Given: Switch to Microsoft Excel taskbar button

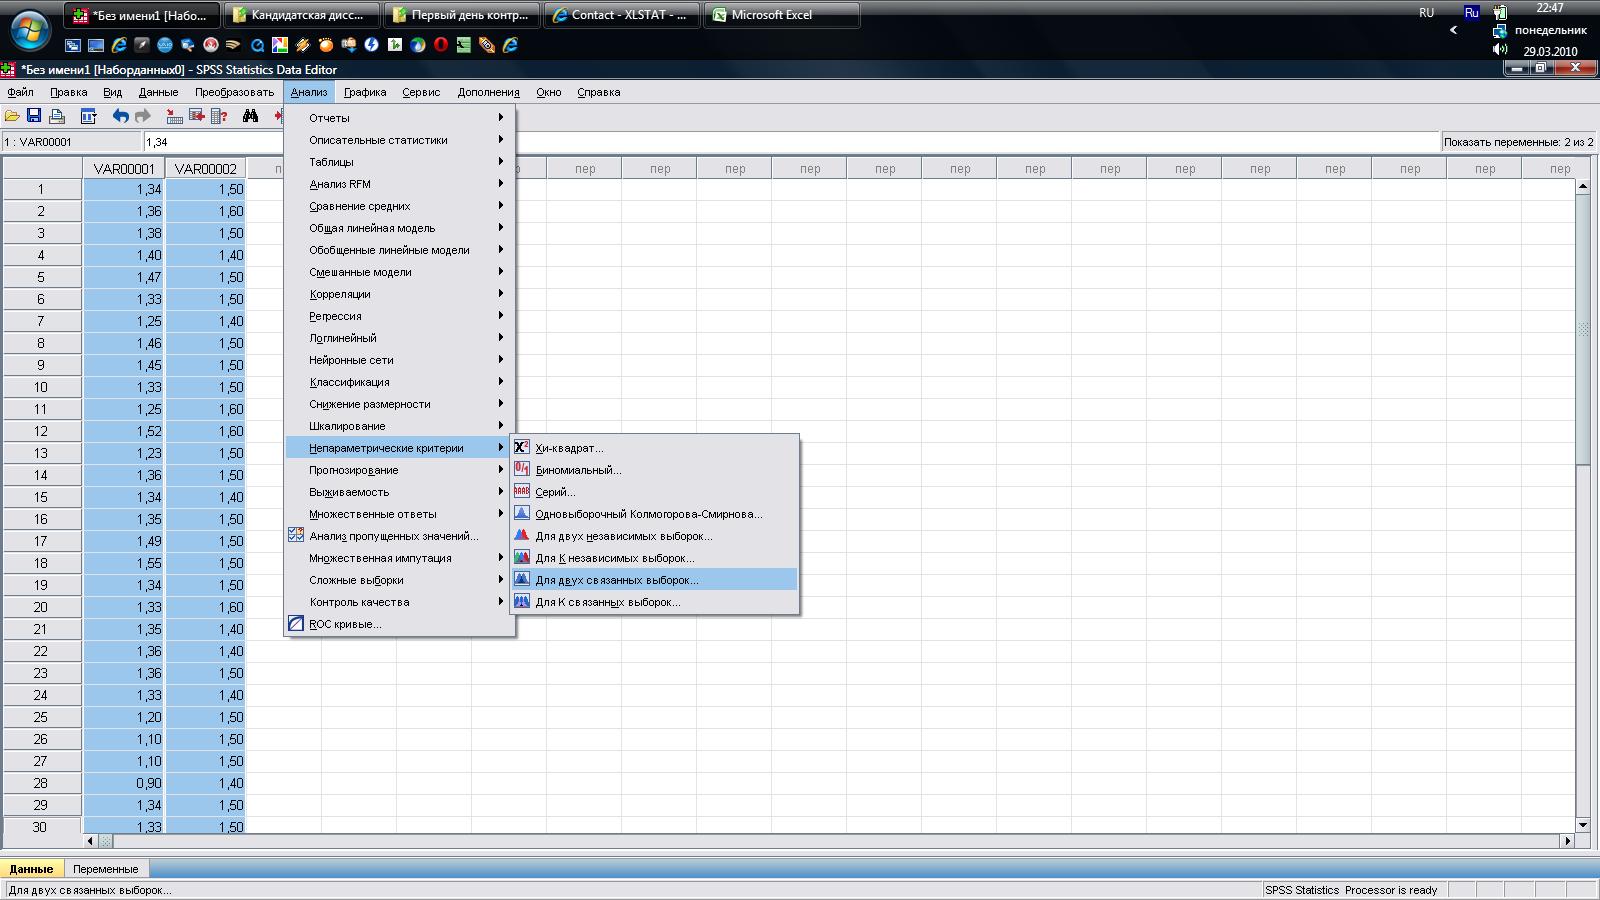Looking at the screenshot, I should click(x=780, y=15).
